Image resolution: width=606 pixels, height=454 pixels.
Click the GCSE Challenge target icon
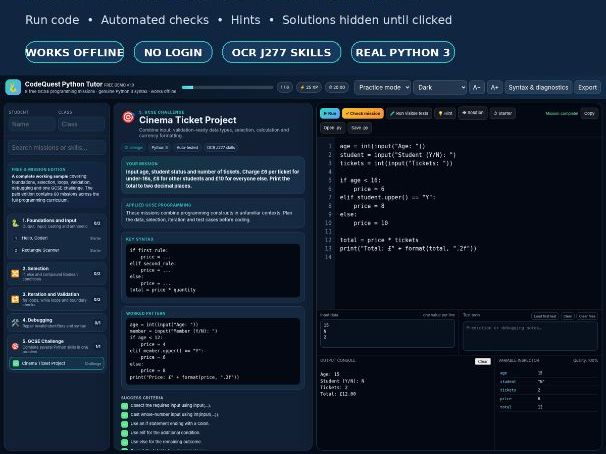click(x=15, y=346)
